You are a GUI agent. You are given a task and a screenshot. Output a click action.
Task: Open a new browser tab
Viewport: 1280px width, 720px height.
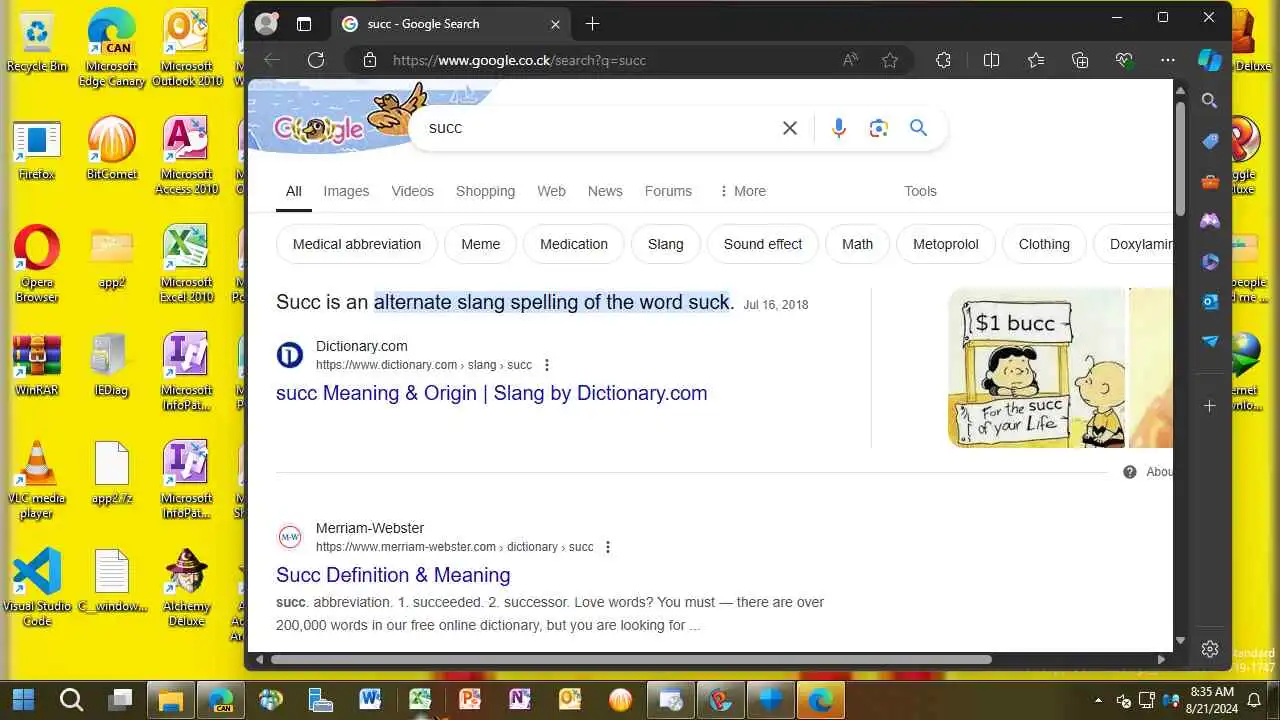click(x=592, y=24)
